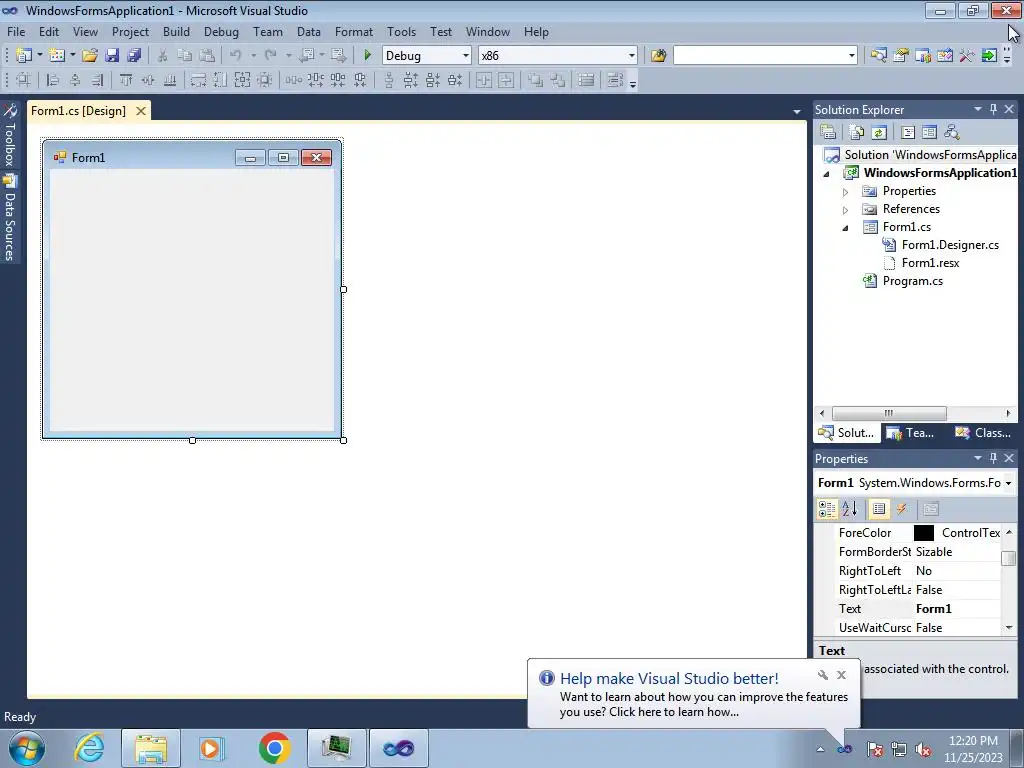Click the Find in Files icon
1024x768 pixels.
coord(658,56)
